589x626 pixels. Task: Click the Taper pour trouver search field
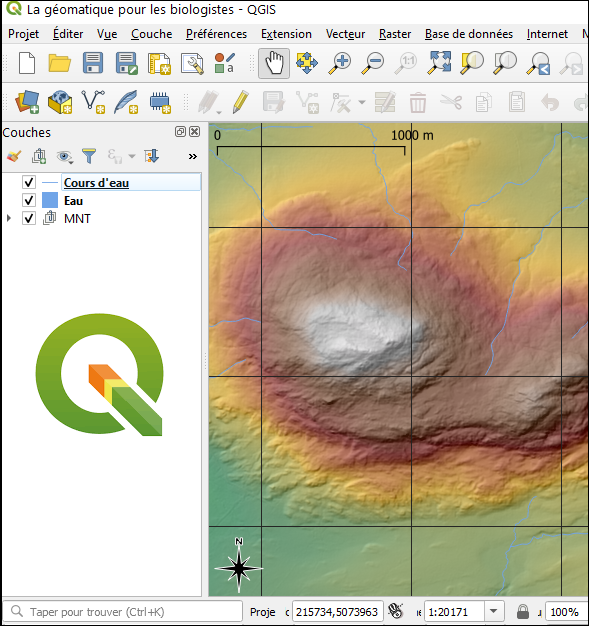click(123, 611)
